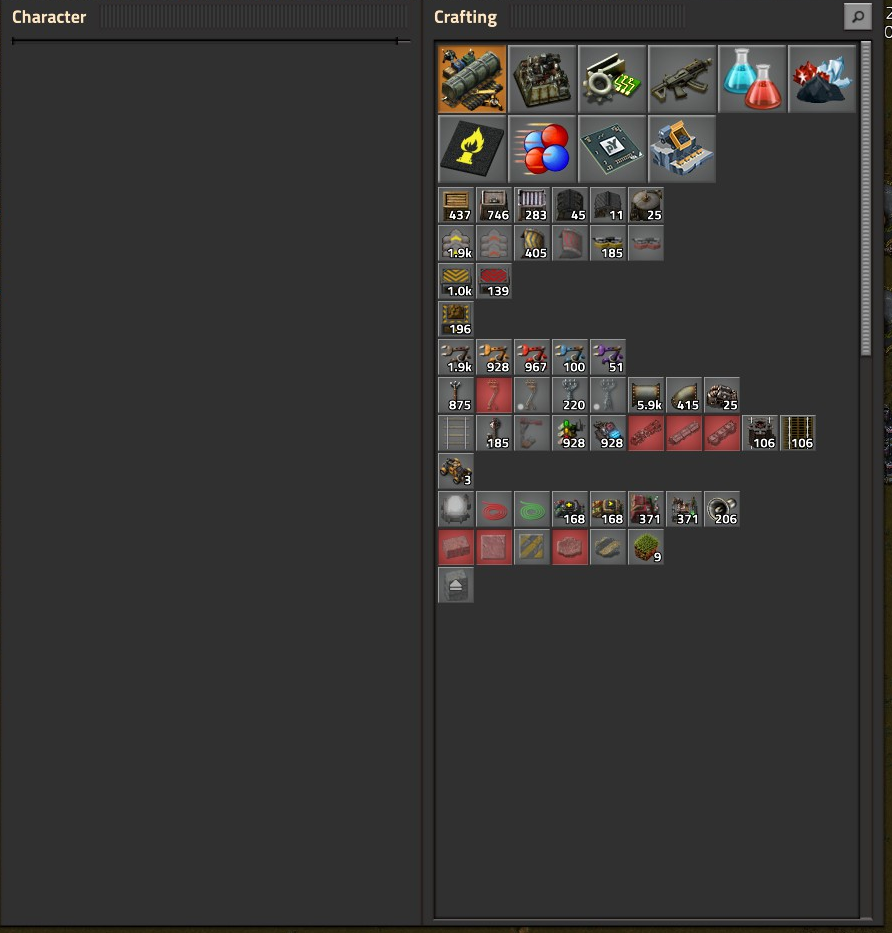The image size is (892, 933).
Task: Select the greyed red underground belt
Action: [x=570, y=243]
